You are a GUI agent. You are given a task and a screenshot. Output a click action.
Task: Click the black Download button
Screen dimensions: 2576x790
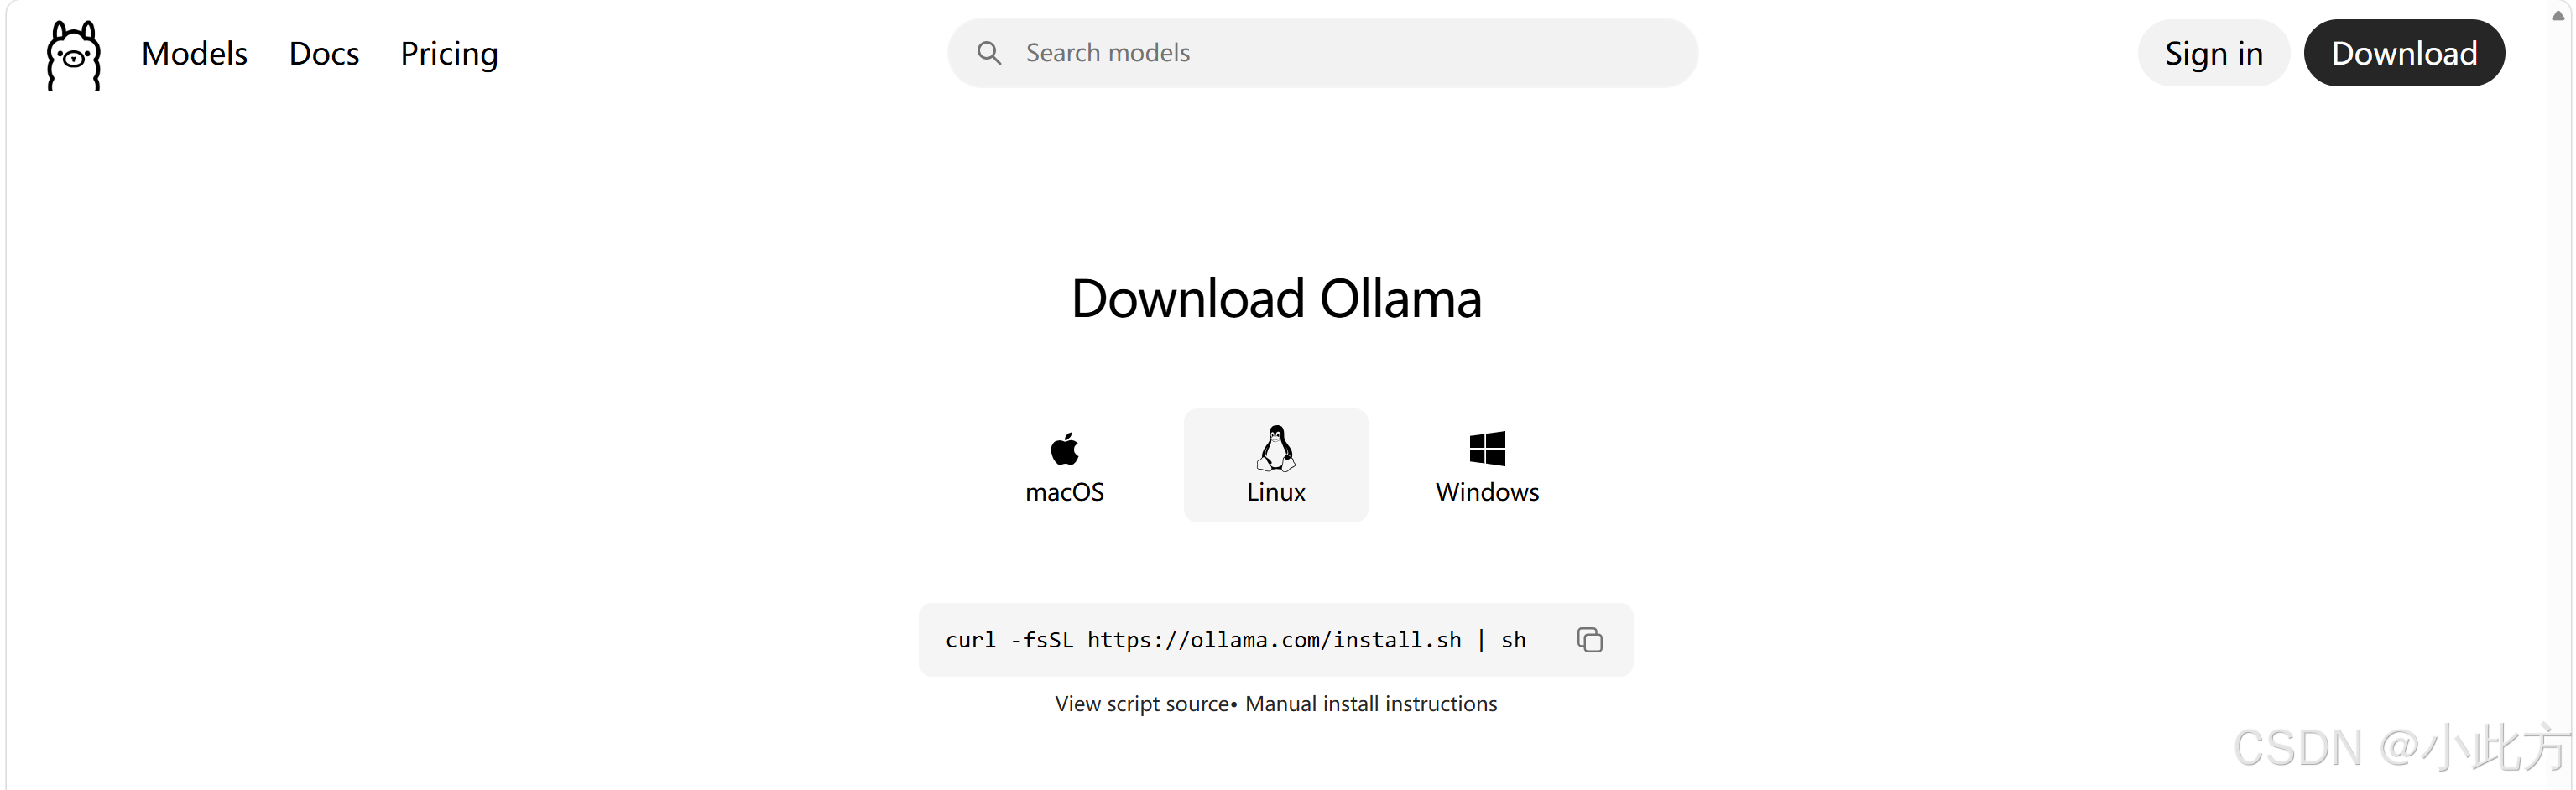point(2404,53)
